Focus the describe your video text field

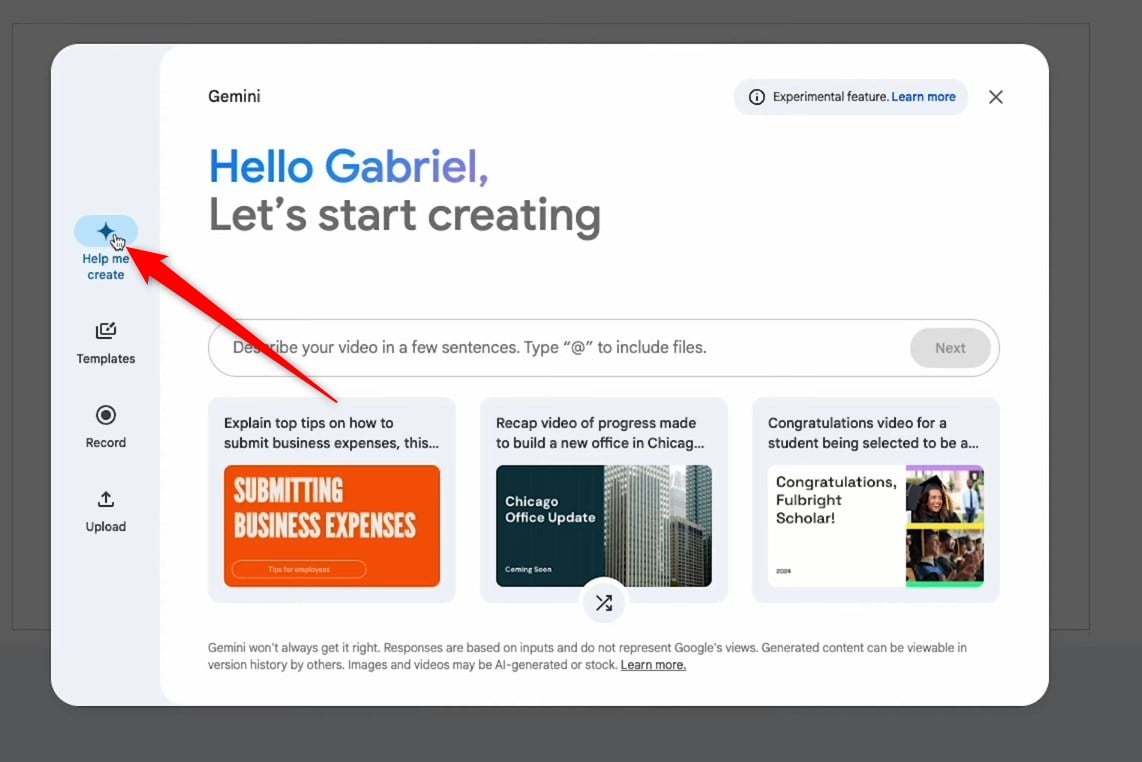click(603, 348)
